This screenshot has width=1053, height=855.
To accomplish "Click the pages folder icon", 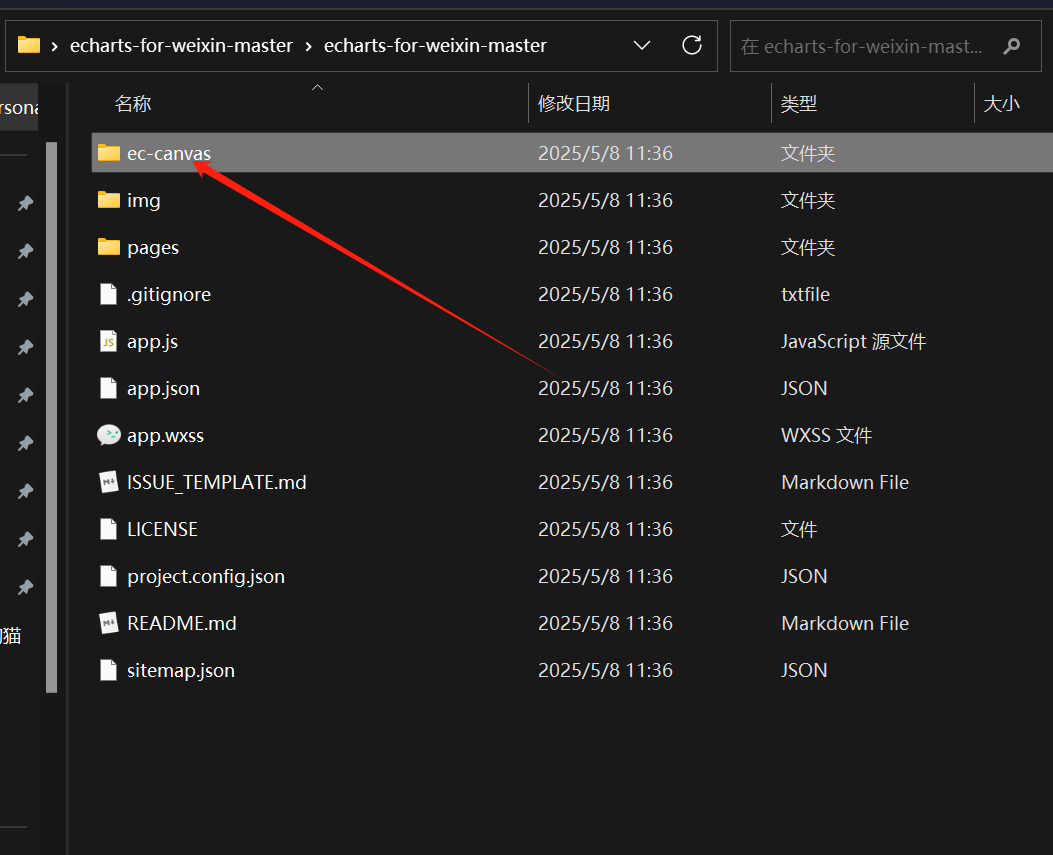I will 108,247.
